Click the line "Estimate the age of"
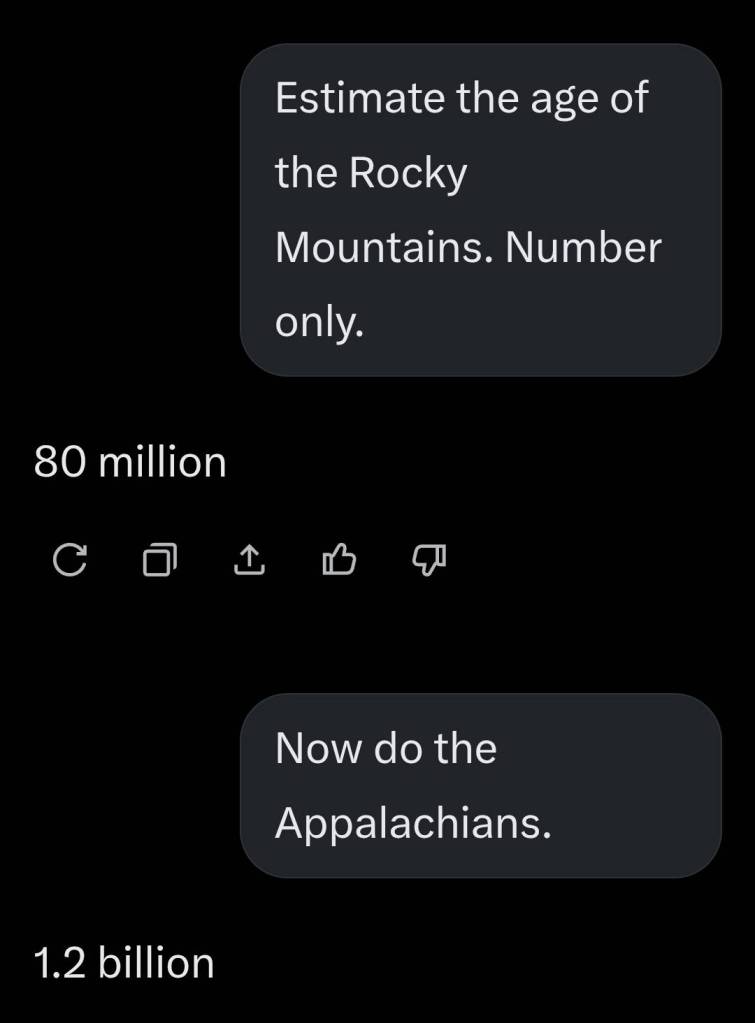The height and width of the screenshot is (1023, 755). [x=461, y=98]
